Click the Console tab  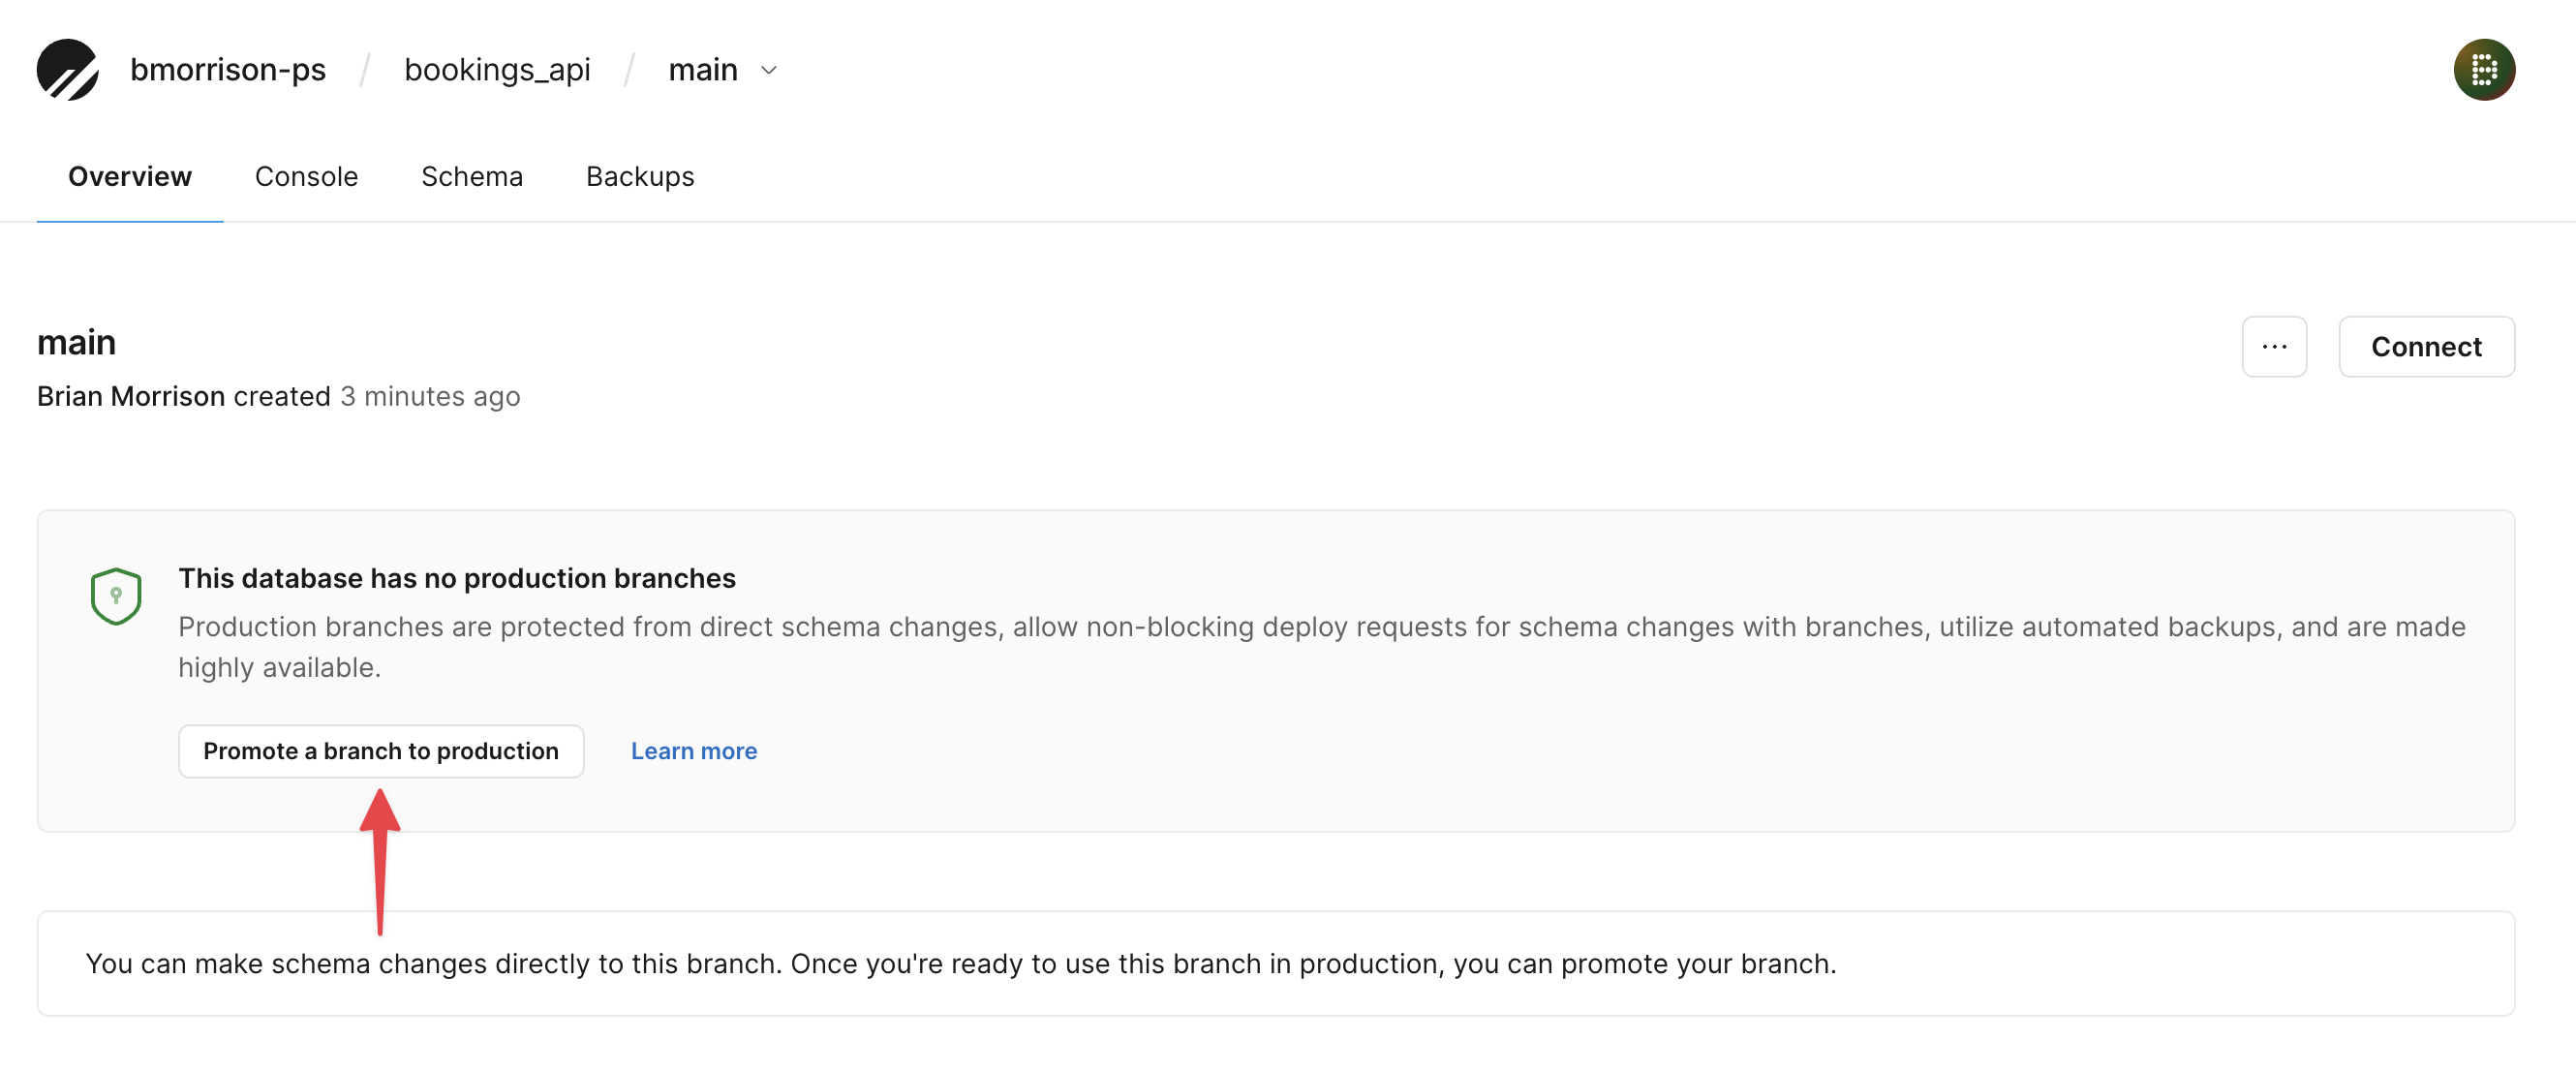pyautogui.click(x=306, y=176)
